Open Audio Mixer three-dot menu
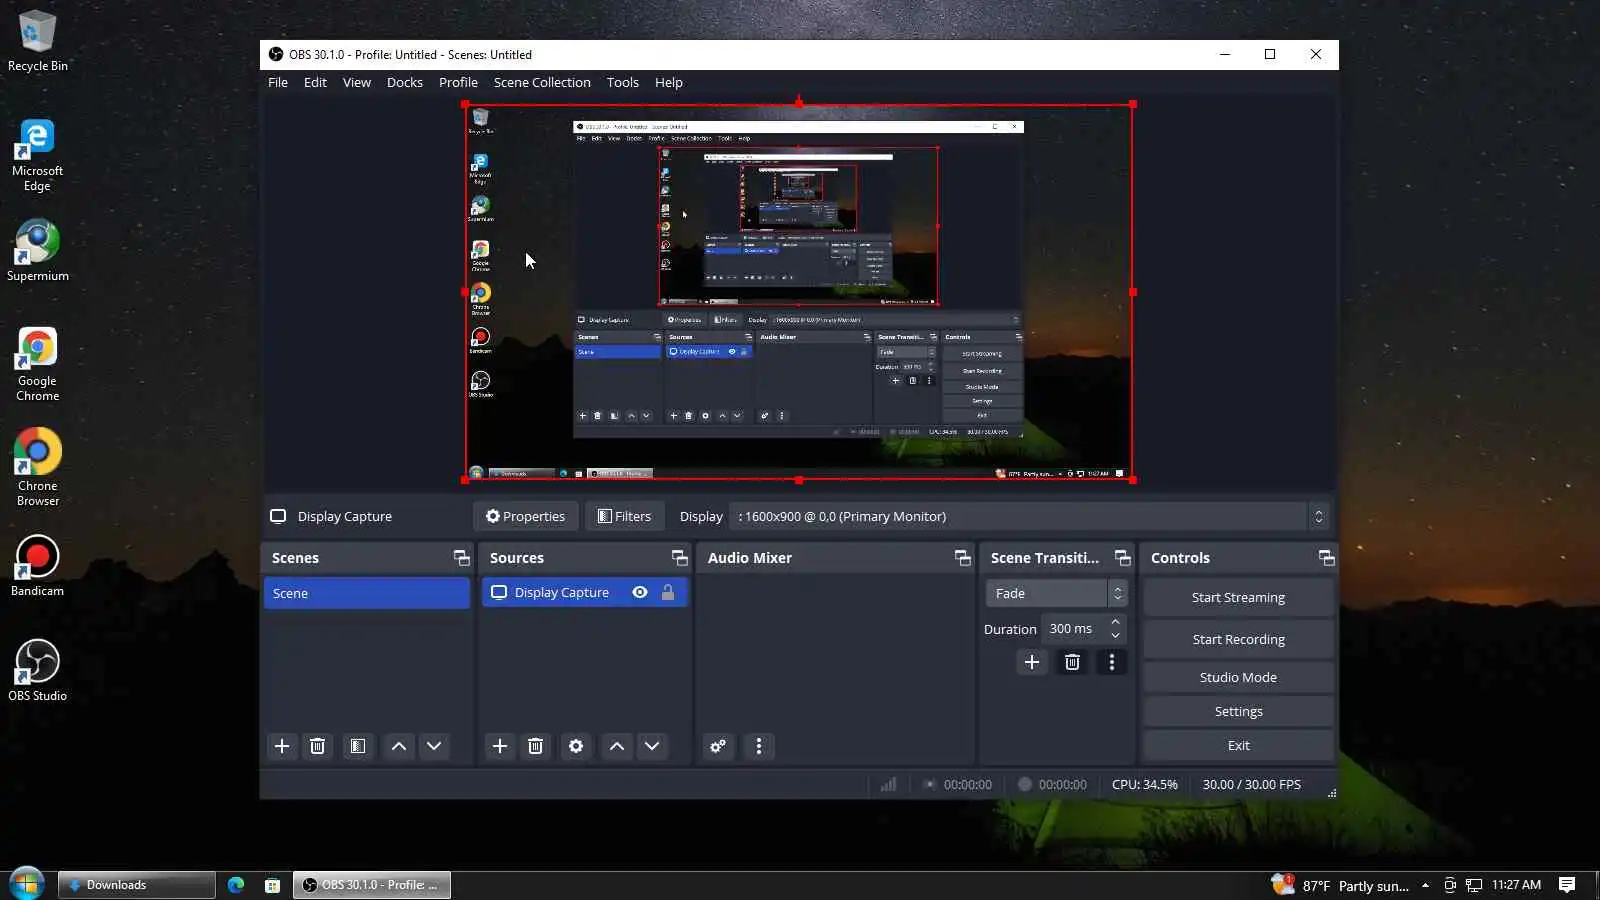Image resolution: width=1600 pixels, height=900 pixels. [x=759, y=746]
